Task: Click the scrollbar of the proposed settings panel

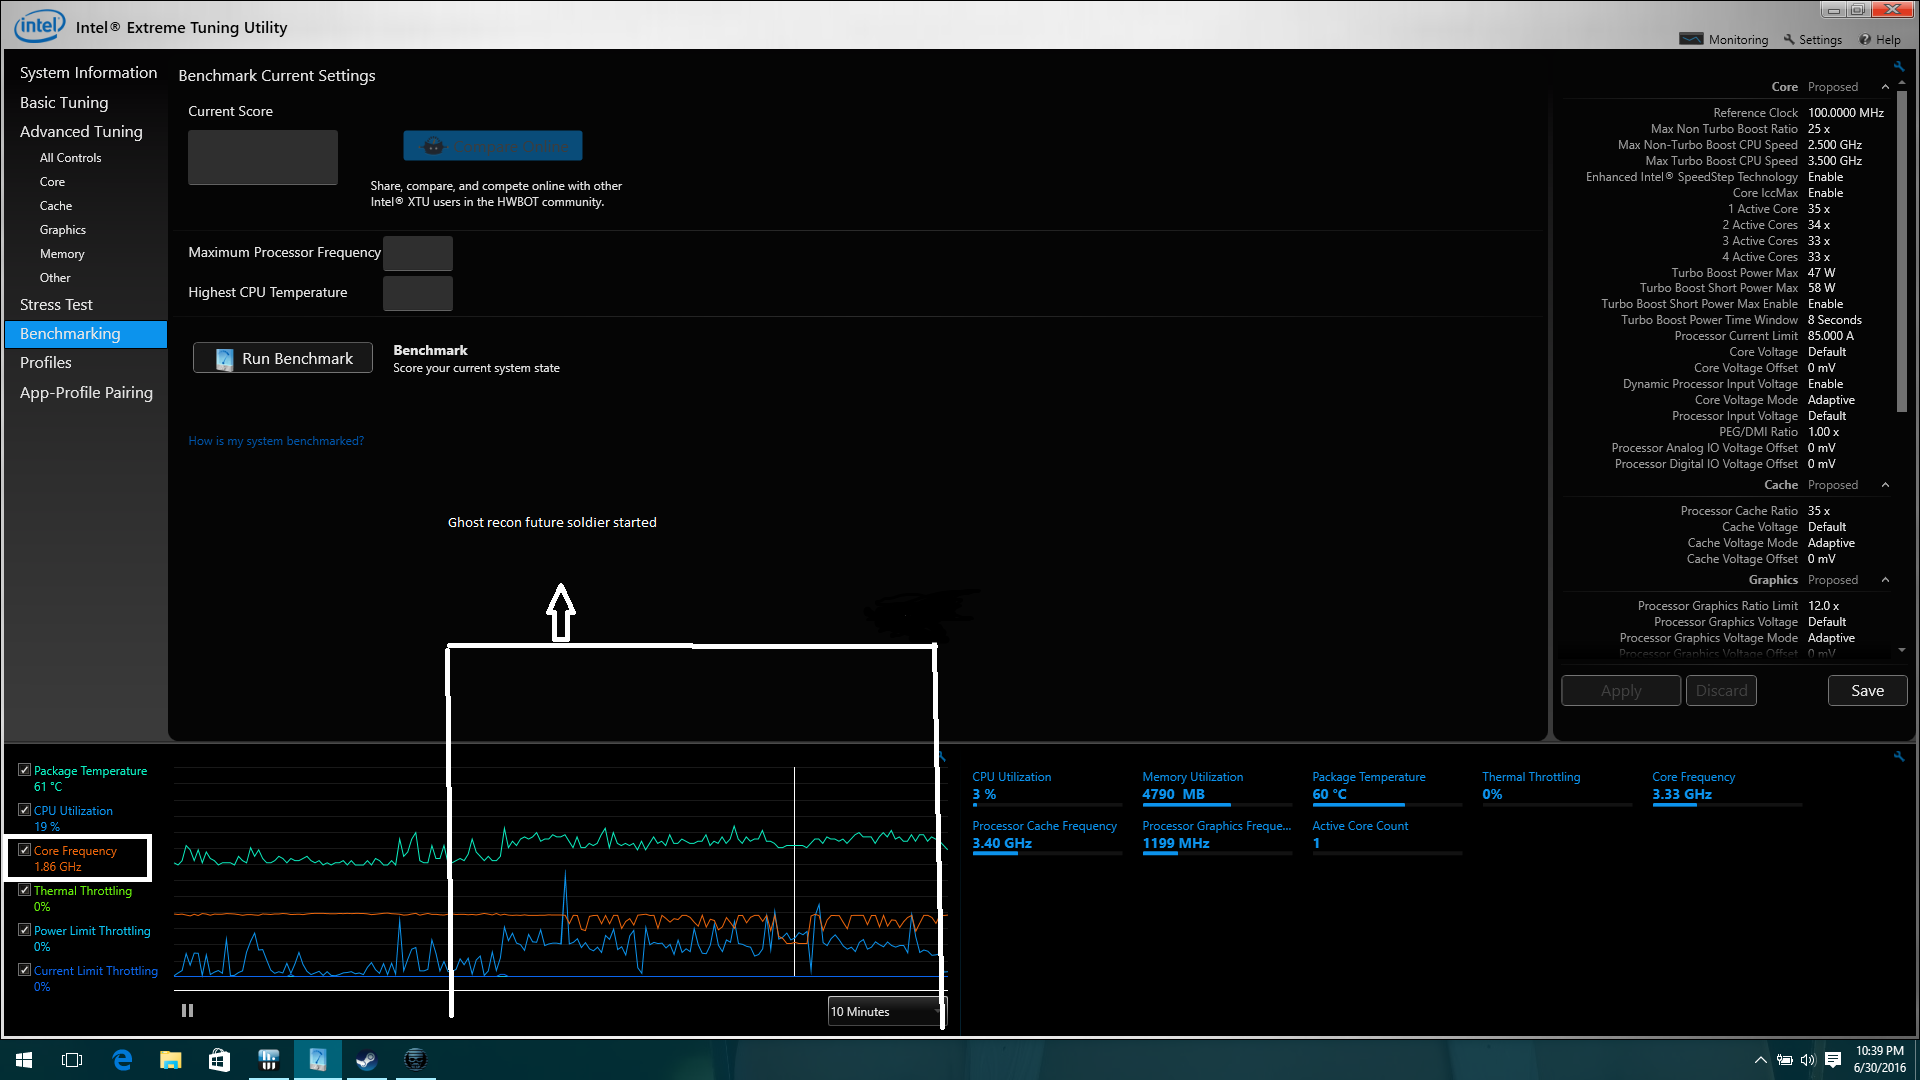Action: 1902,251
